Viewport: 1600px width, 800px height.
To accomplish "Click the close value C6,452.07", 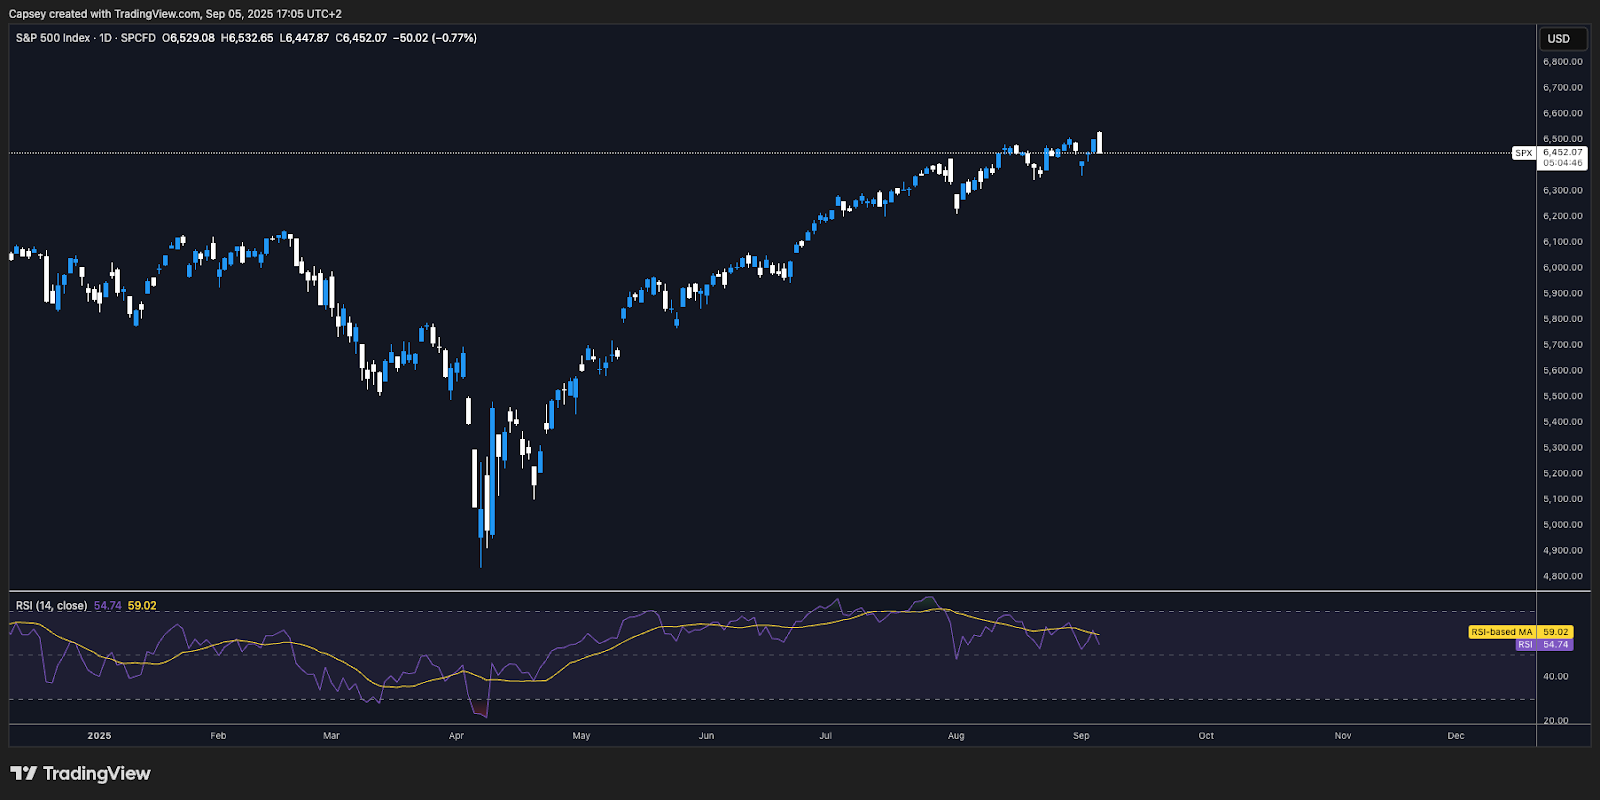I will pos(361,38).
